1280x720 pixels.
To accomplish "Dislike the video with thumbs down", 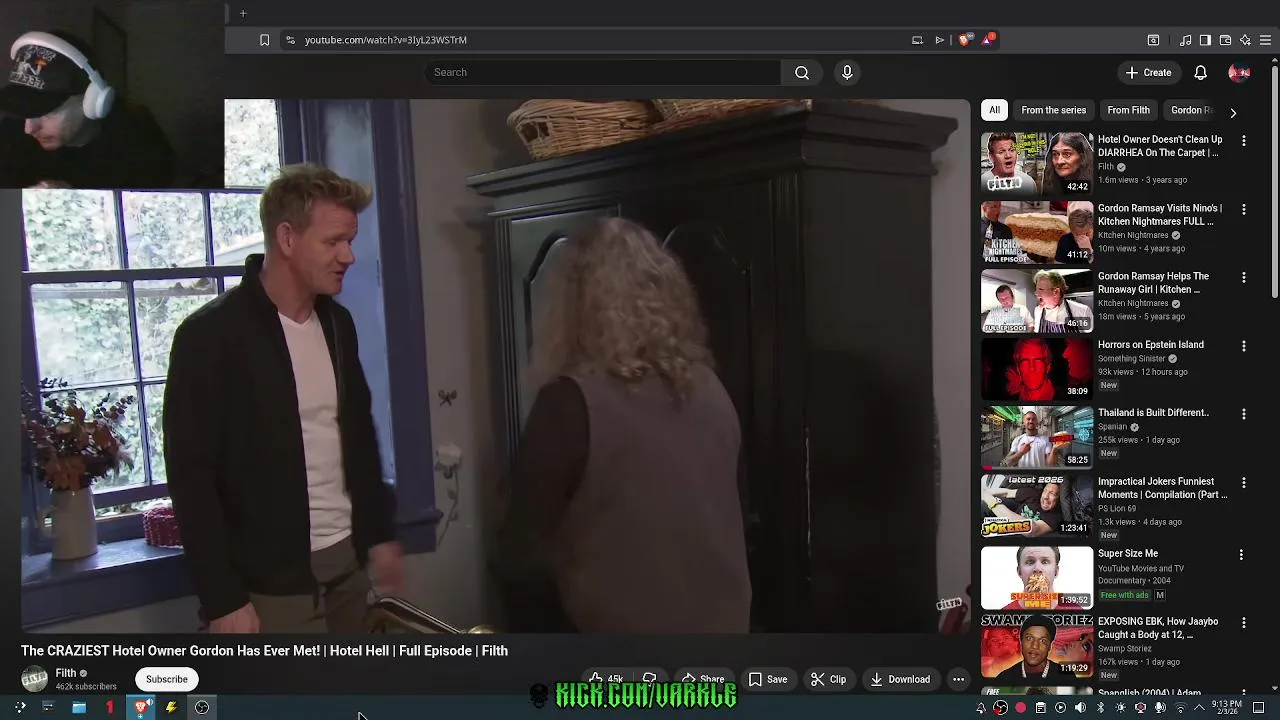I will click(650, 679).
